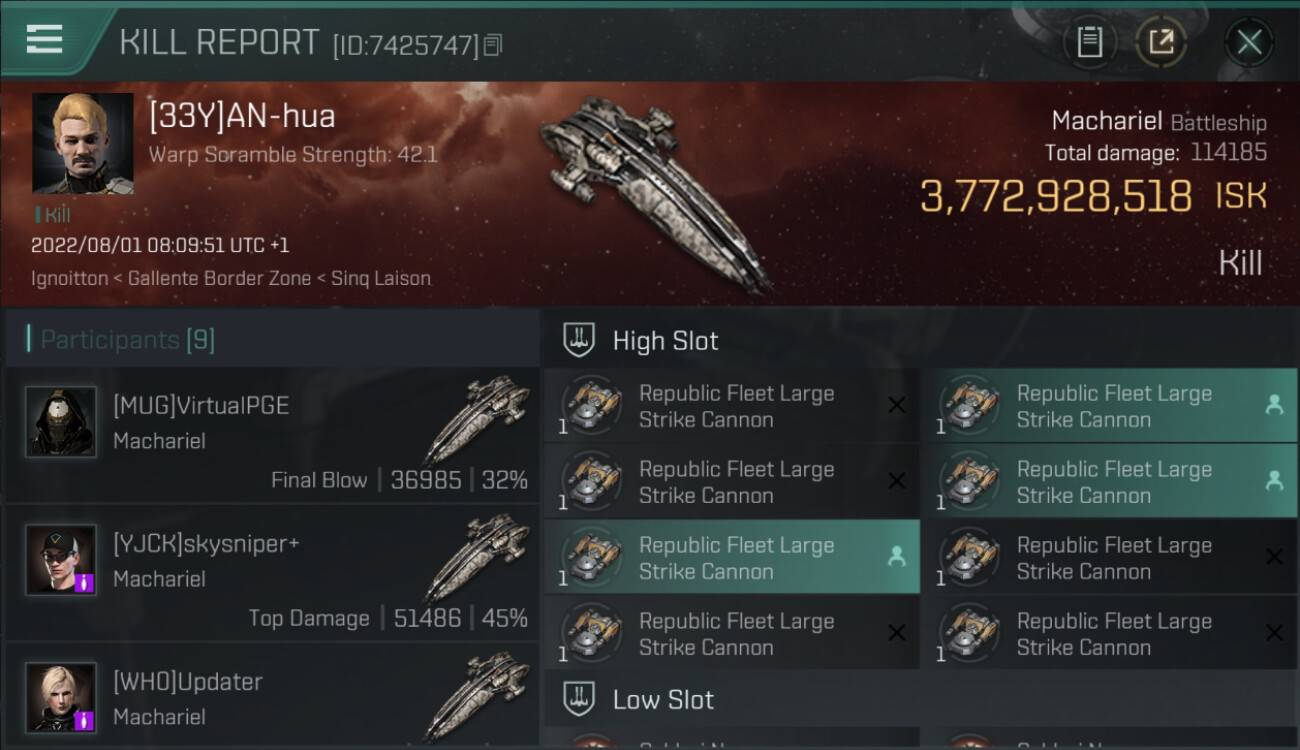1300x750 pixels.
Task: Share the kill report externally
Action: pyautogui.click(x=1161, y=42)
